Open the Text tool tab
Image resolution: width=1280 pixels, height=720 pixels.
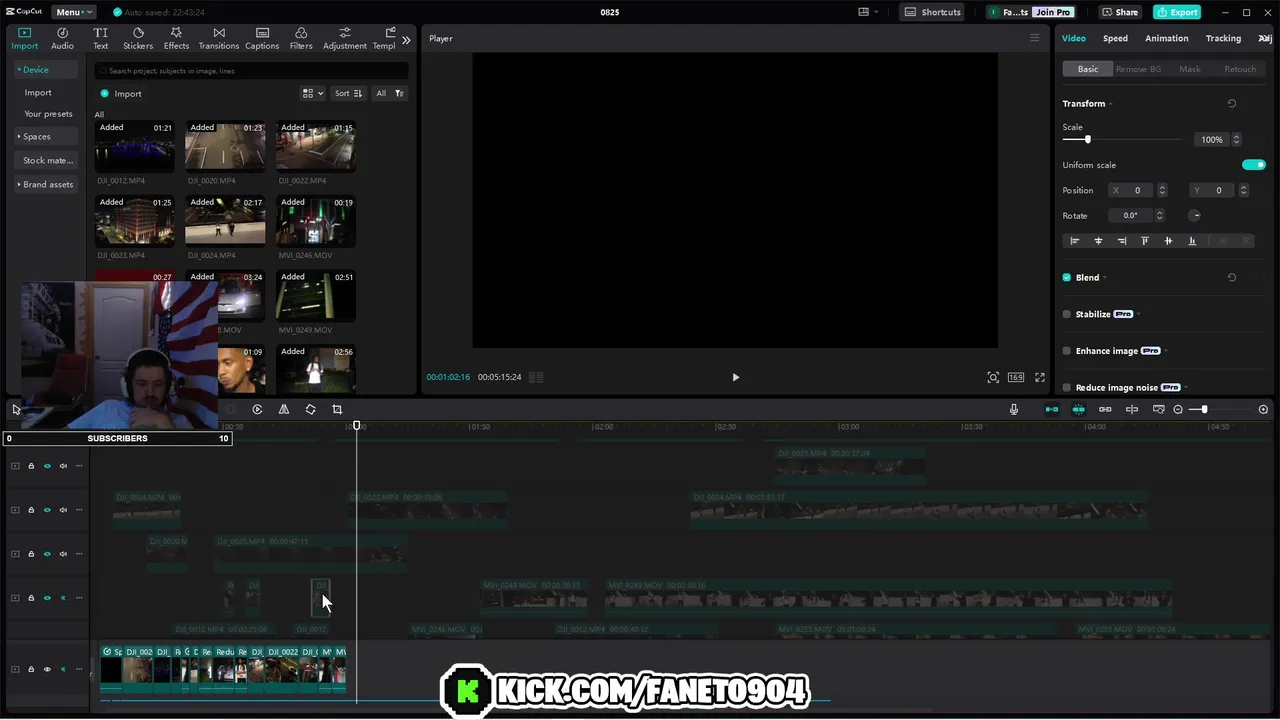(x=101, y=38)
